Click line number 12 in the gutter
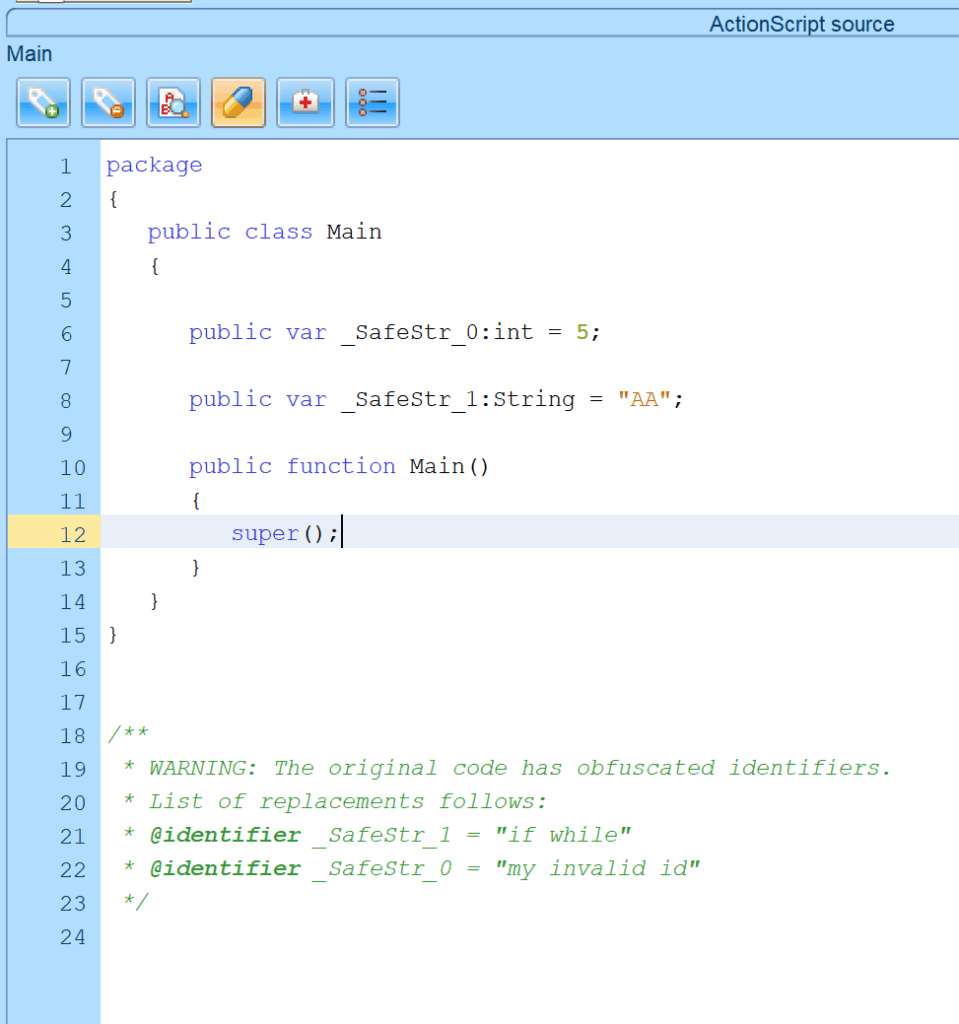959x1024 pixels. pos(72,534)
